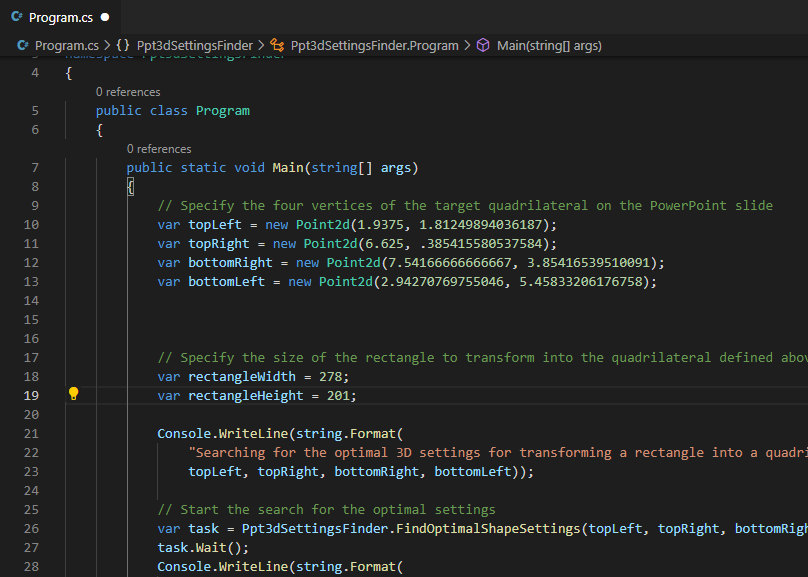Screen dimensions: 808x577
Task: Click the 'Main' method name on line 7
Action: (288, 168)
